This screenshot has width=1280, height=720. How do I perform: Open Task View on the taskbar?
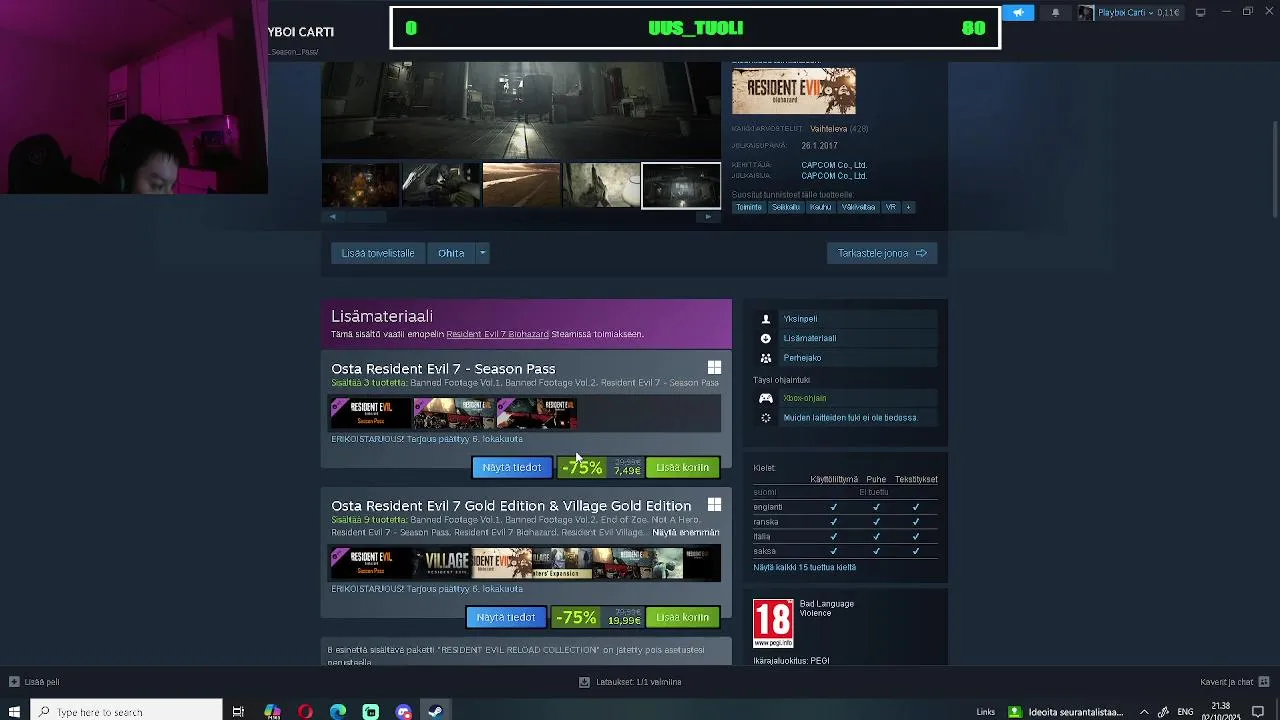(238, 712)
